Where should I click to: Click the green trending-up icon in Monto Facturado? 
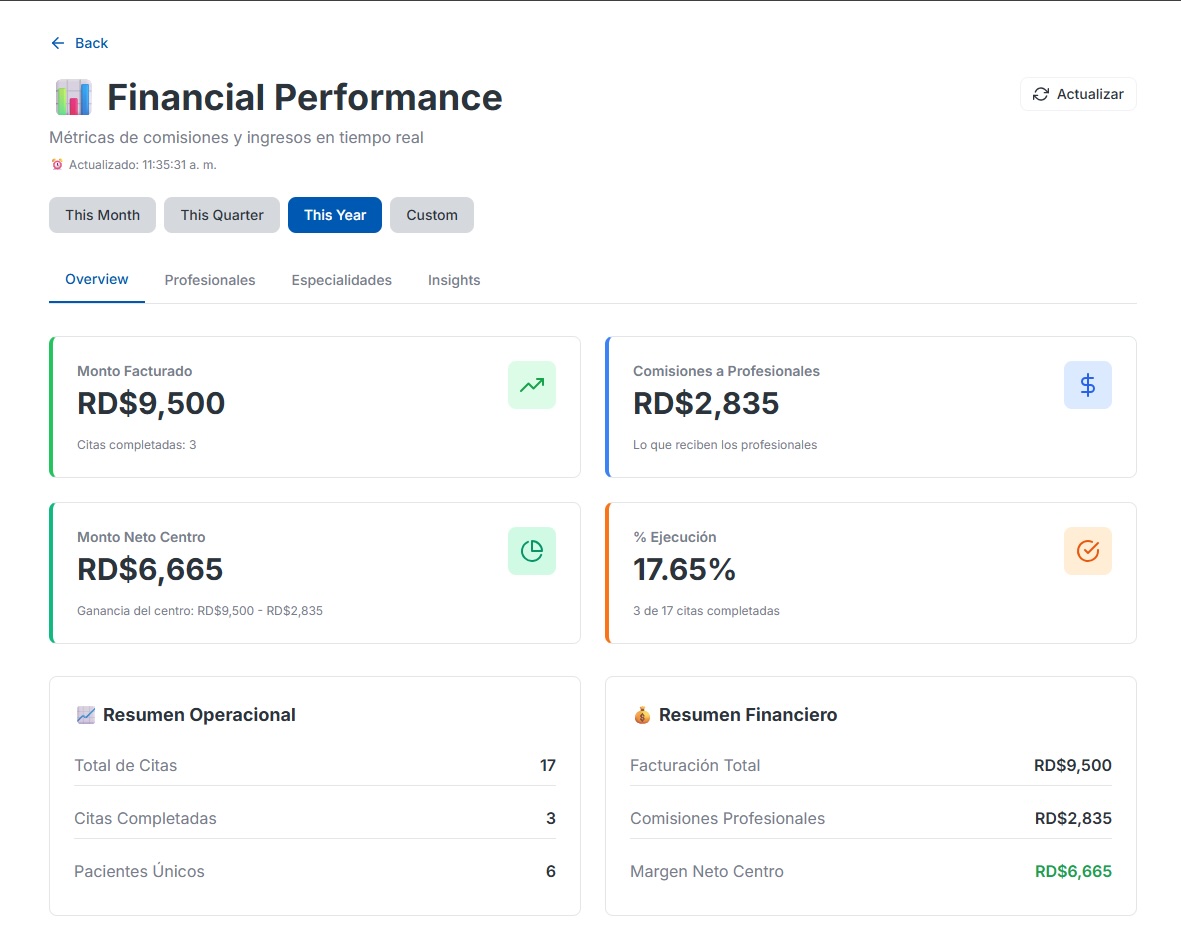pyautogui.click(x=532, y=385)
